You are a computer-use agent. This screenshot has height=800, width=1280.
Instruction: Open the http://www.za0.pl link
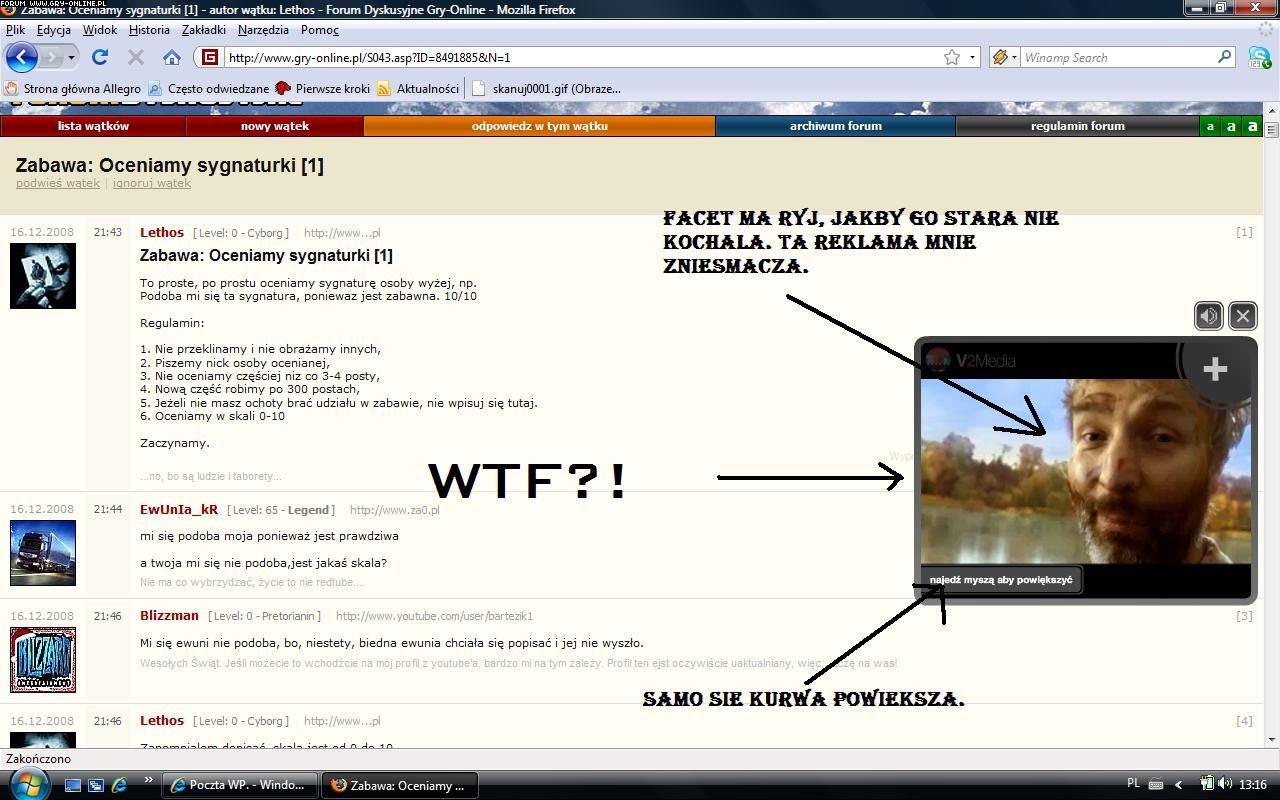click(x=394, y=510)
